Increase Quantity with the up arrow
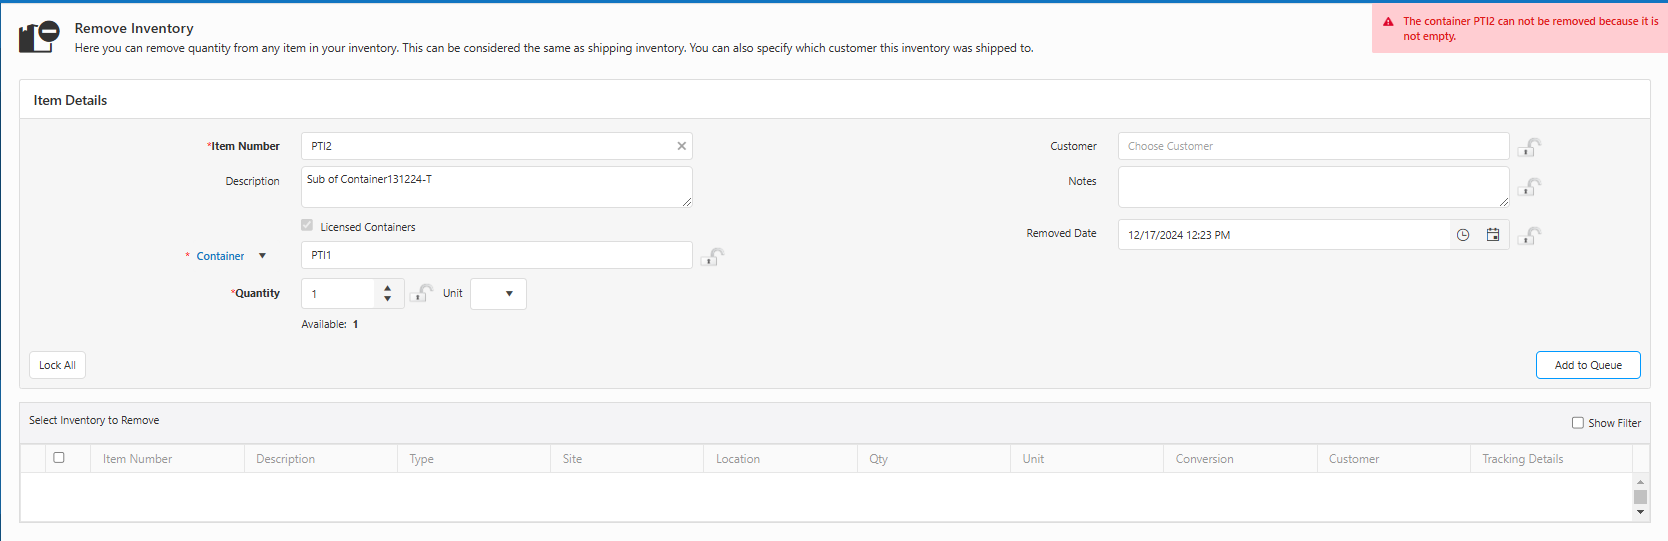The height and width of the screenshot is (541, 1668). [388, 288]
